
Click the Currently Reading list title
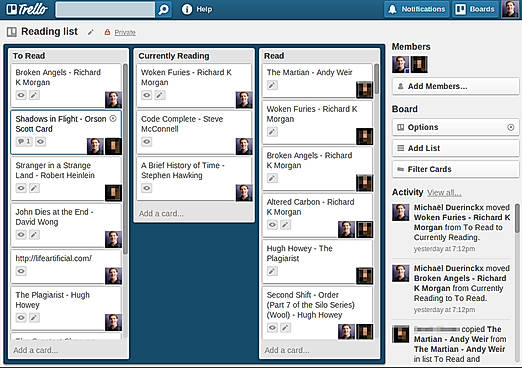point(174,56)
